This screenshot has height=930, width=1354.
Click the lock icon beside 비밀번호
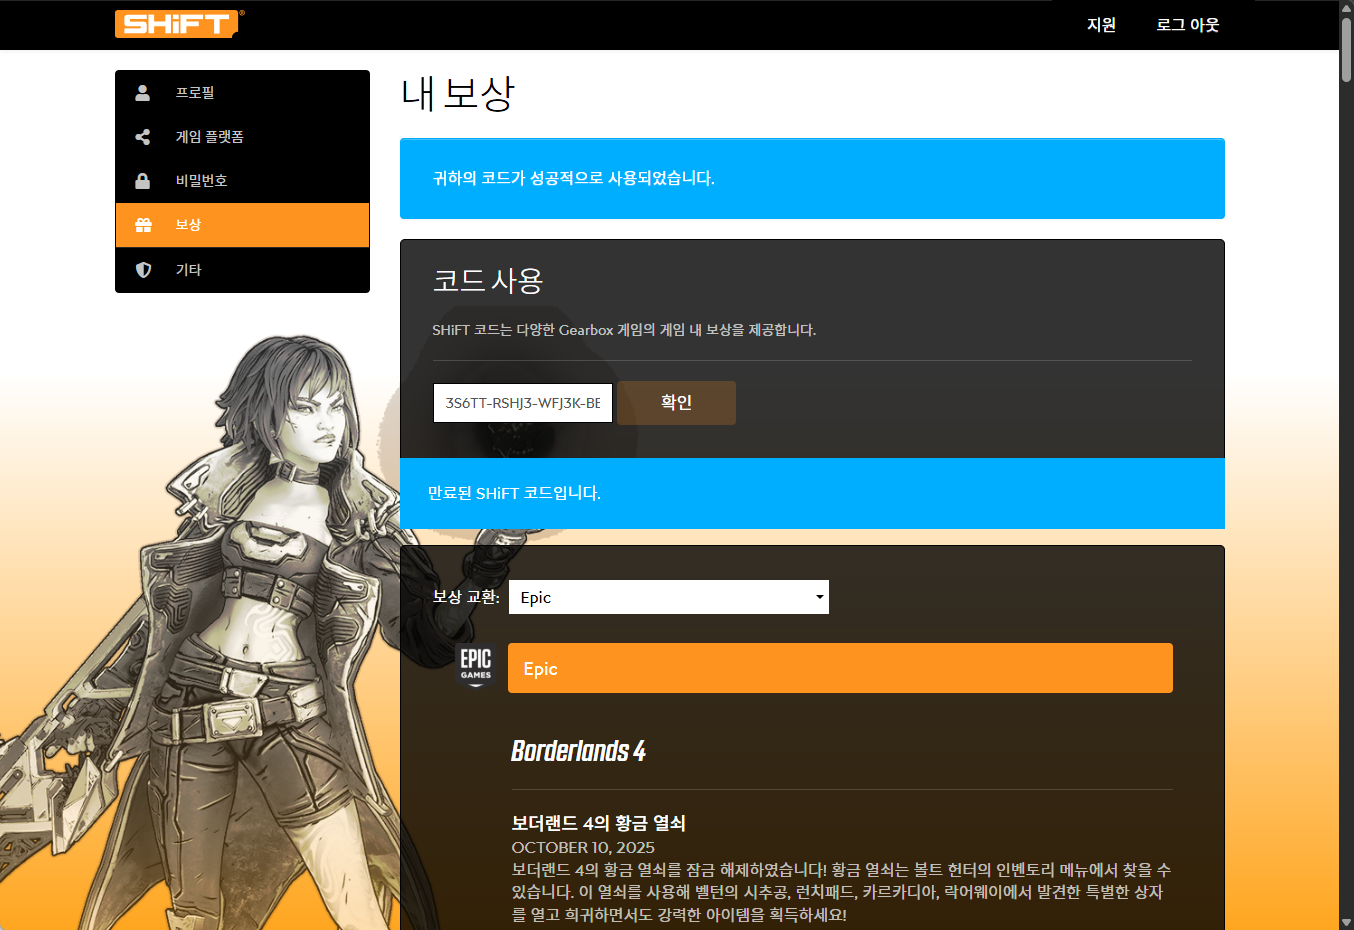tap(143, 180)
